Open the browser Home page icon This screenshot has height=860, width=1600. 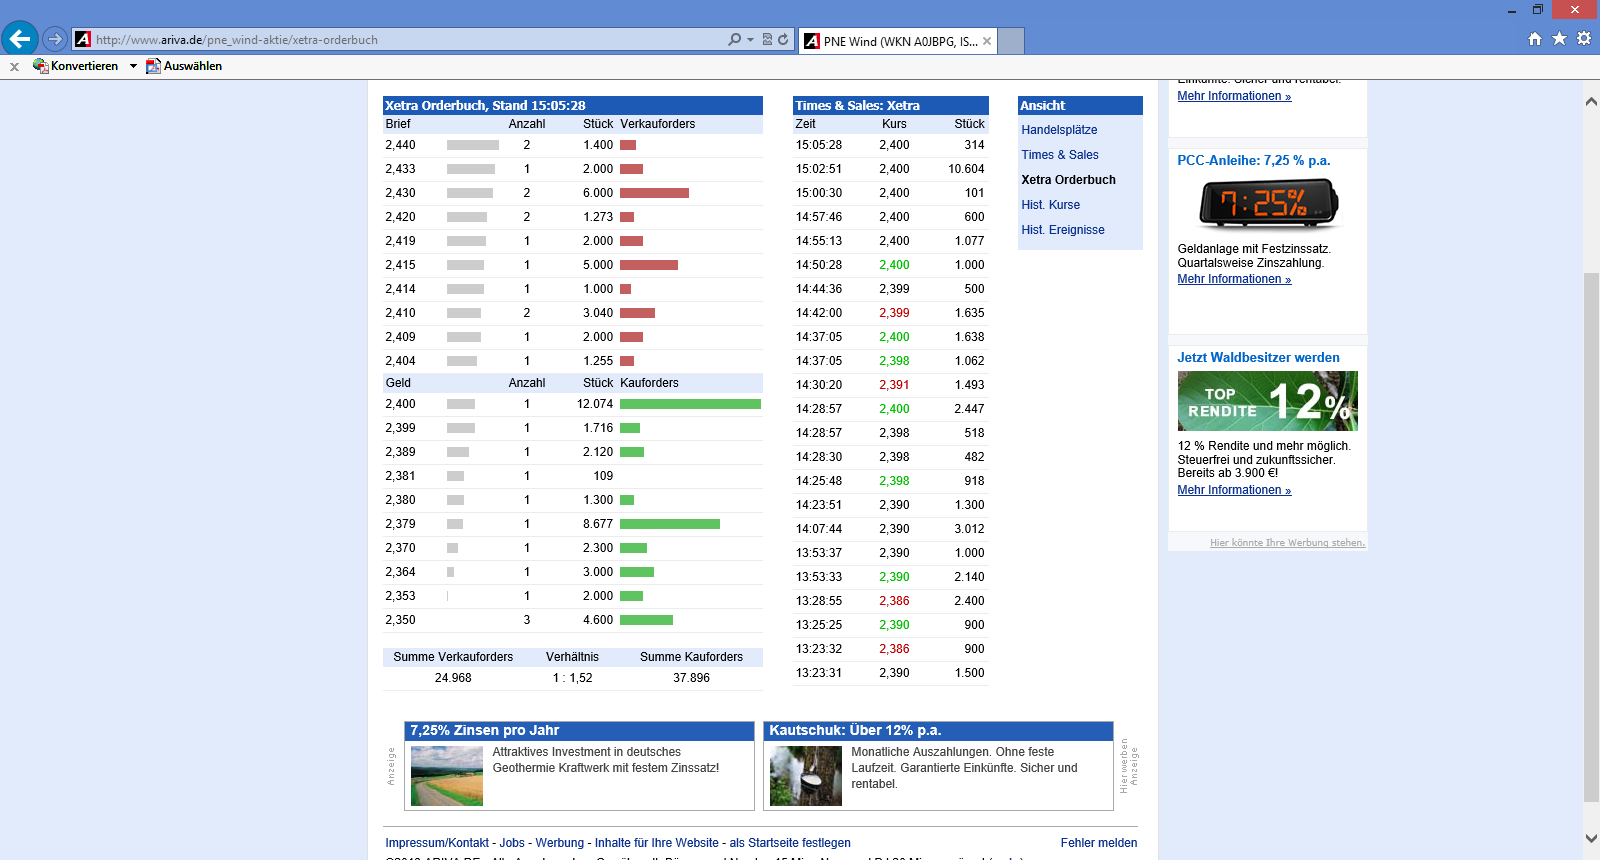[1535, 39]
